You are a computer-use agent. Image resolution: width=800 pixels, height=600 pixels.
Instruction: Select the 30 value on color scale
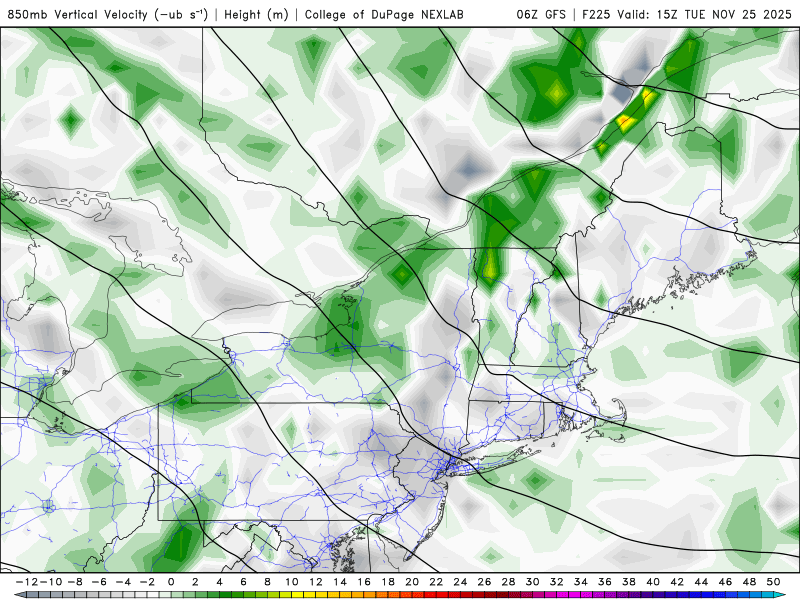[x=533, y=582]
